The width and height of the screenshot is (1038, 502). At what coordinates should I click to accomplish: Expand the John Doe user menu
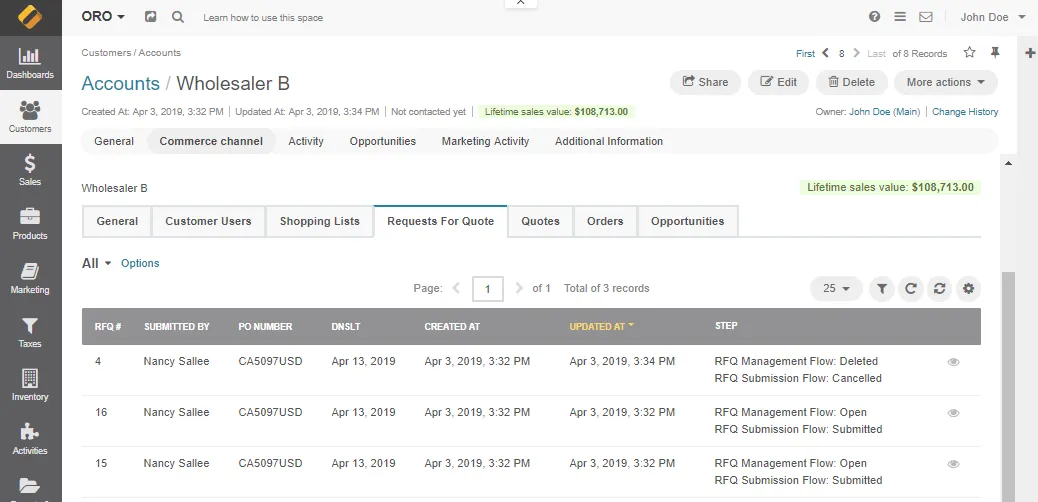pos(993,17)
